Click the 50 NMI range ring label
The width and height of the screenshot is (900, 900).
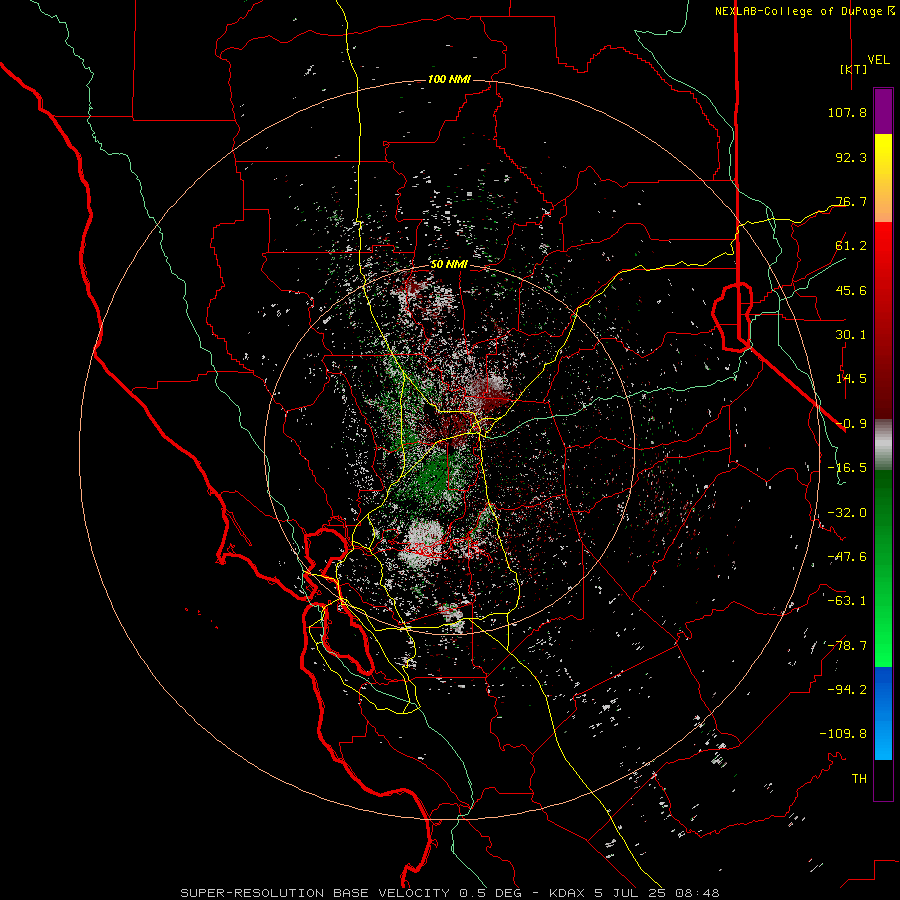pyautogui.click(x=449, y=265)
